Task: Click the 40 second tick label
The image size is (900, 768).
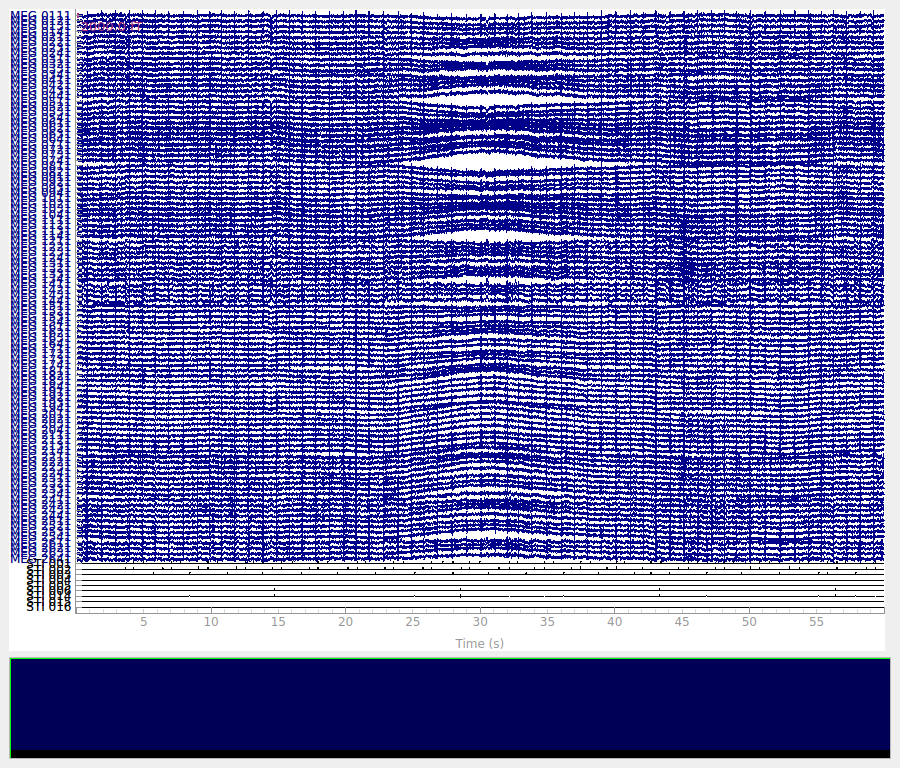Action: point(614,622)
